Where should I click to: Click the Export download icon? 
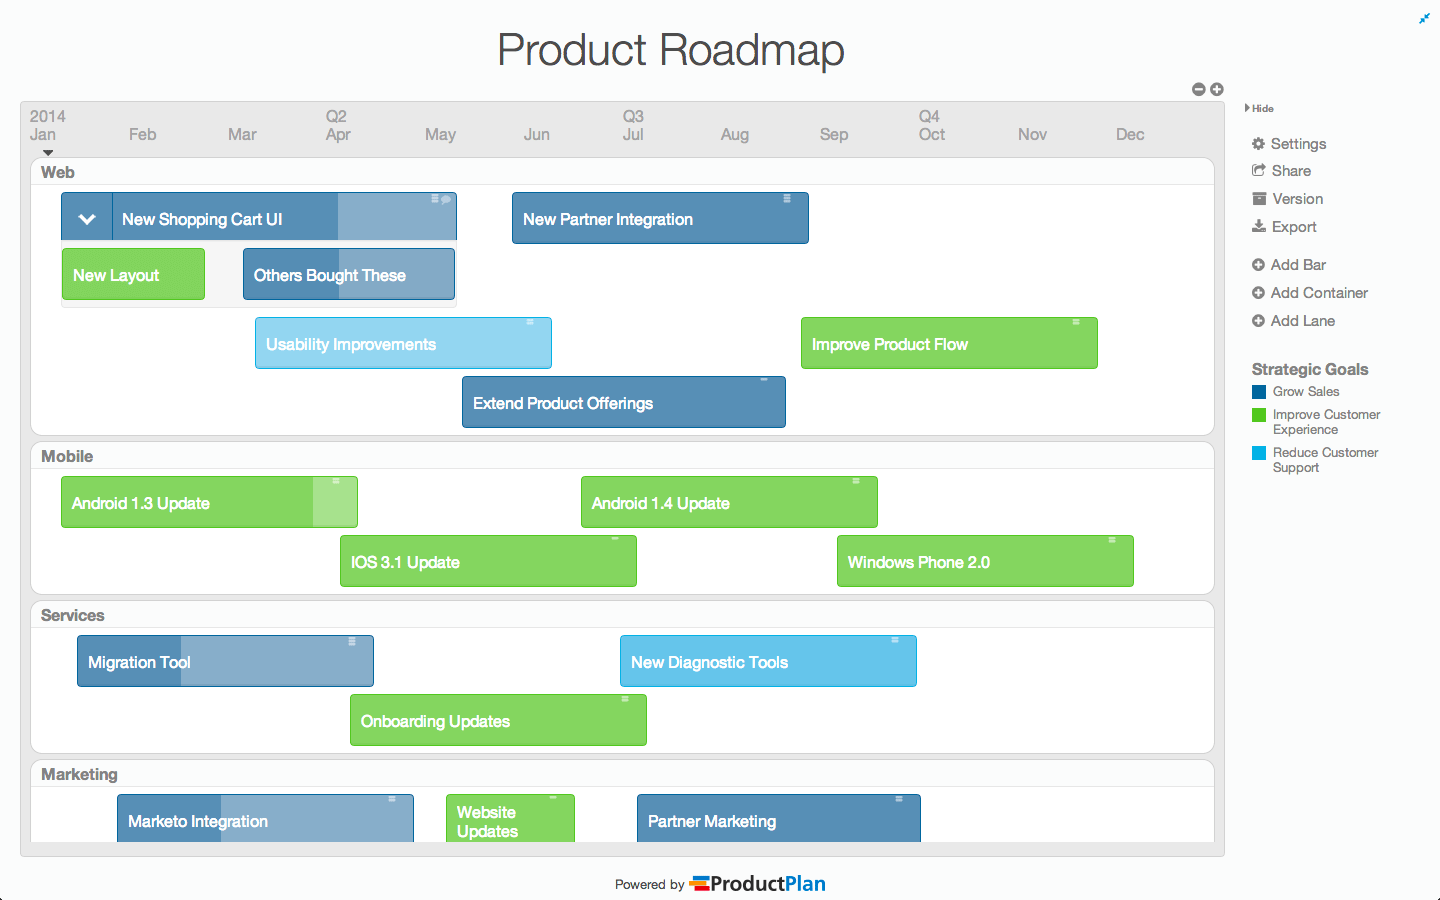coord(1258,227)
